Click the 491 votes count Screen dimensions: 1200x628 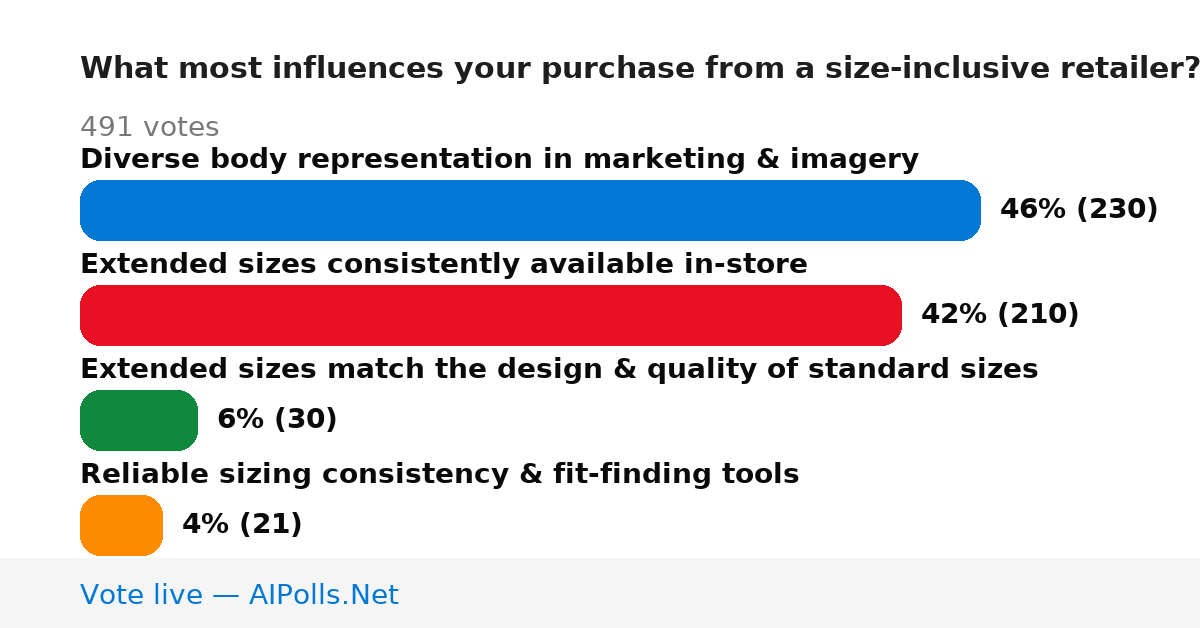coord(149,128)
